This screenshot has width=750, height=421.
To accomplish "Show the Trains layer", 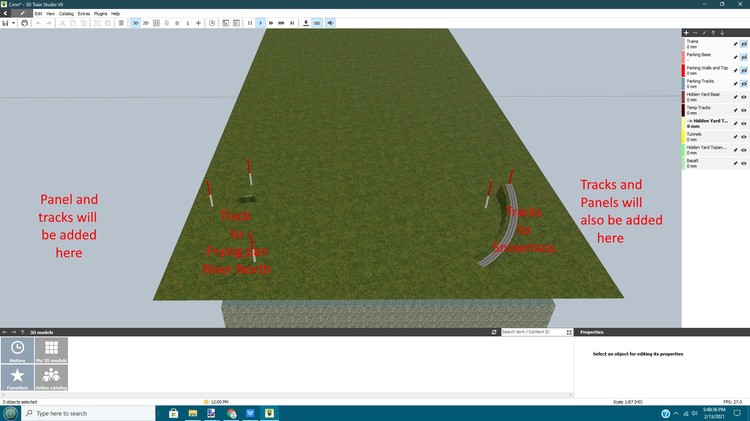I will coord(744,44).
